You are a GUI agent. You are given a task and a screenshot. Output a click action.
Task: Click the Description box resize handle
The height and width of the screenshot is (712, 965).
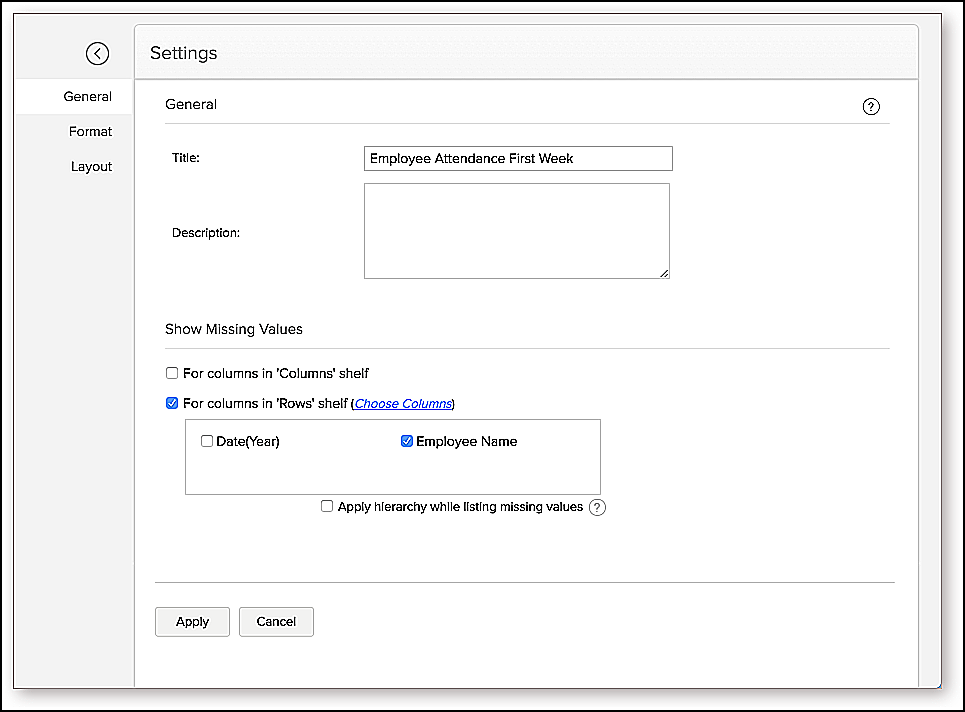pos(663,272)
